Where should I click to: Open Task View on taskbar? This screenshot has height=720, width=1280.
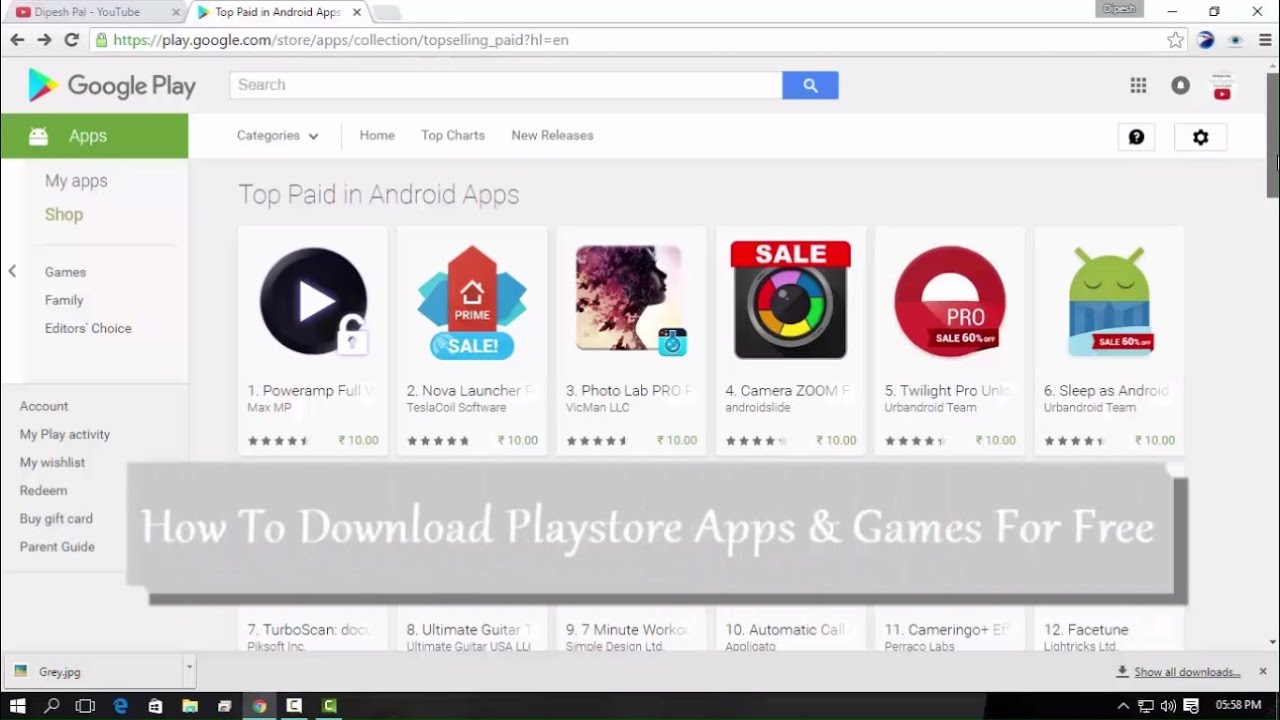pos(86,706)
